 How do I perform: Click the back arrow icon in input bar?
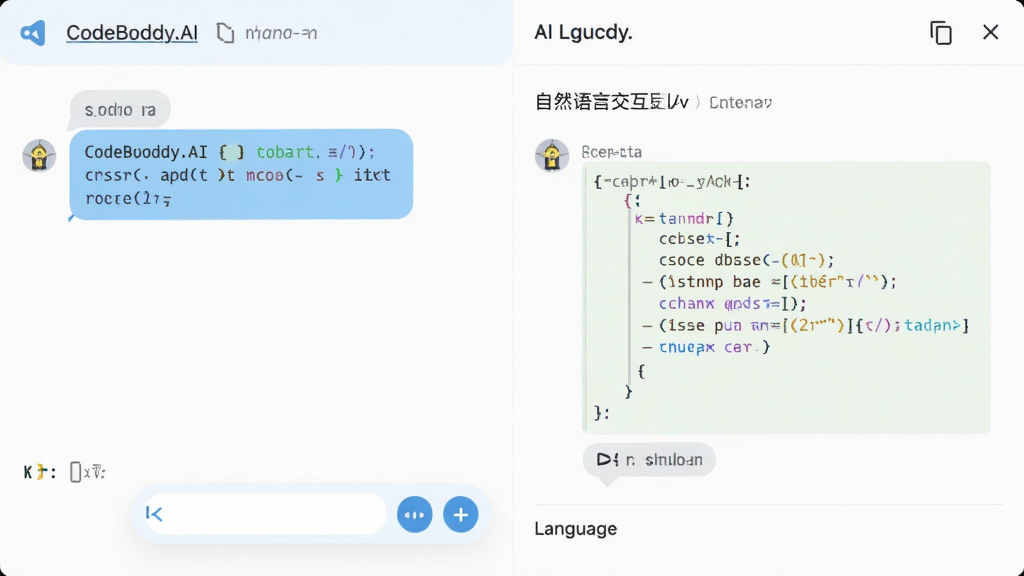(154, 514)
